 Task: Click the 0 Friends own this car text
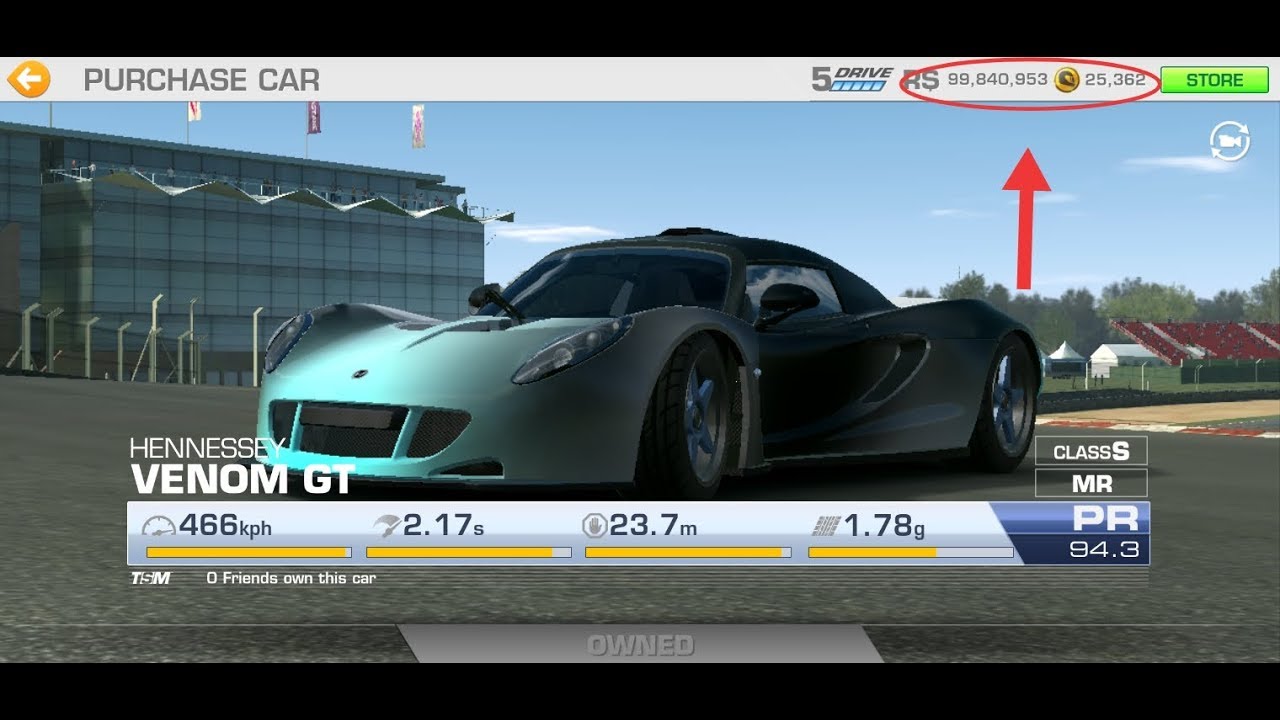291,578
